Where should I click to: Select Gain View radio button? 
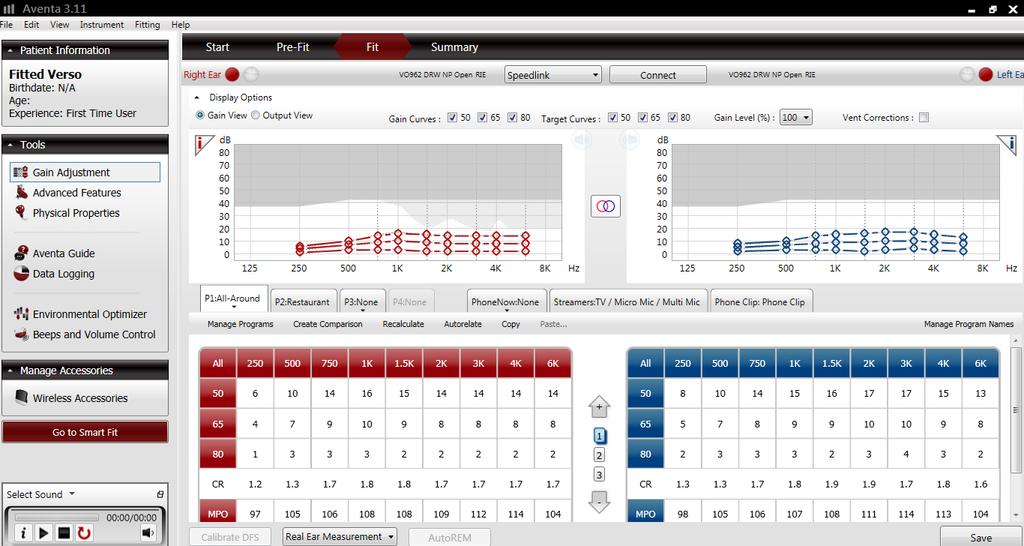200,115
